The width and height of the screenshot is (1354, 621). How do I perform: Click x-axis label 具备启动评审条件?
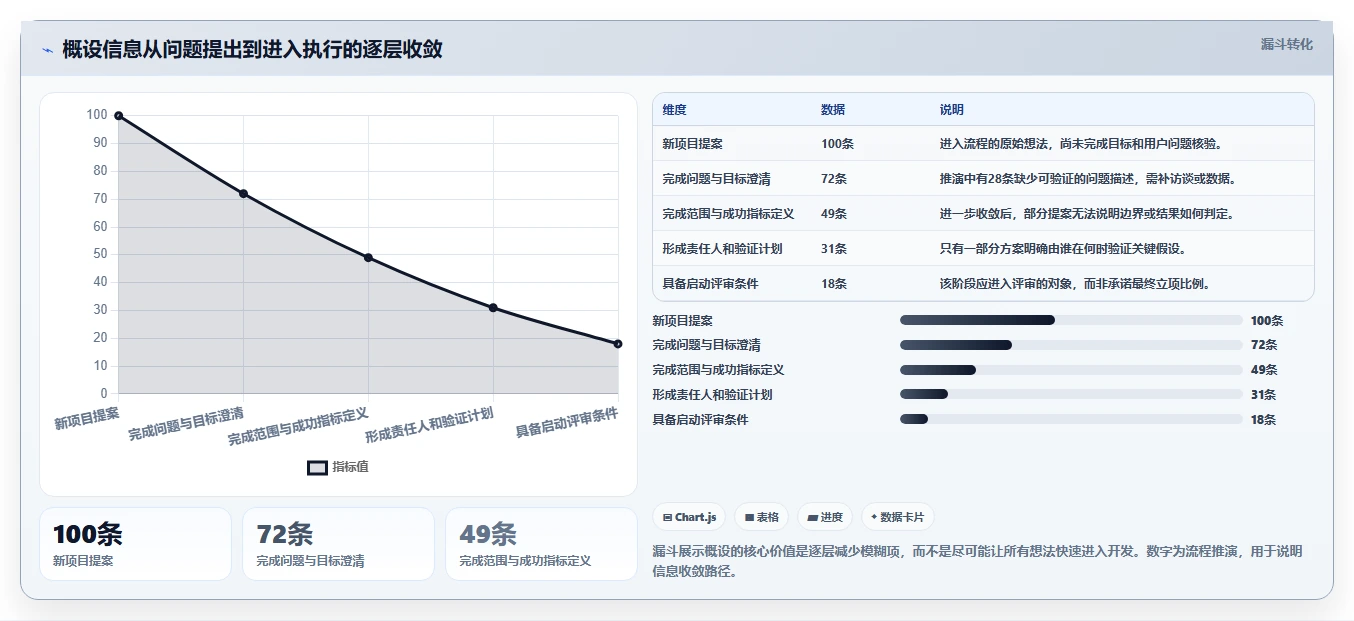coord(567,423)
